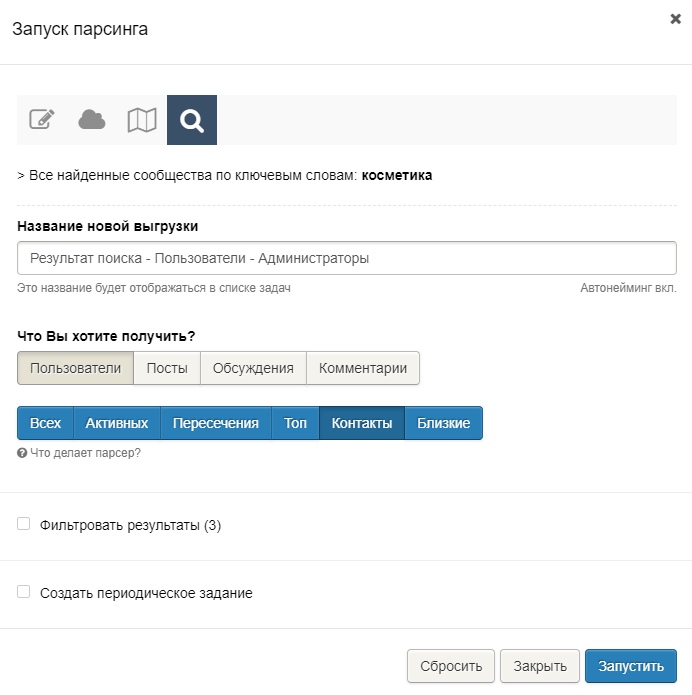This screenshot has width=692, height=695.
Task: Select the Пользователи tab
Action: 76,368
